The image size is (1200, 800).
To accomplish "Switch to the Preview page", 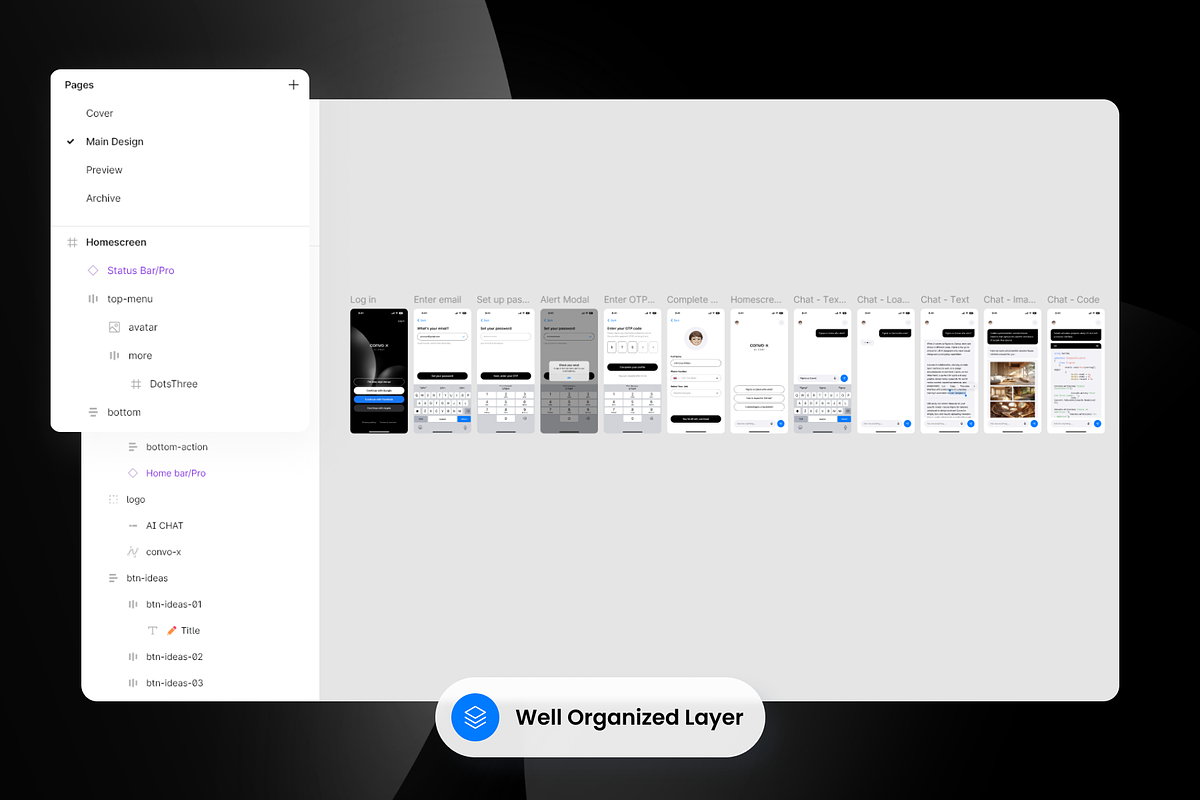I will 104,170.
